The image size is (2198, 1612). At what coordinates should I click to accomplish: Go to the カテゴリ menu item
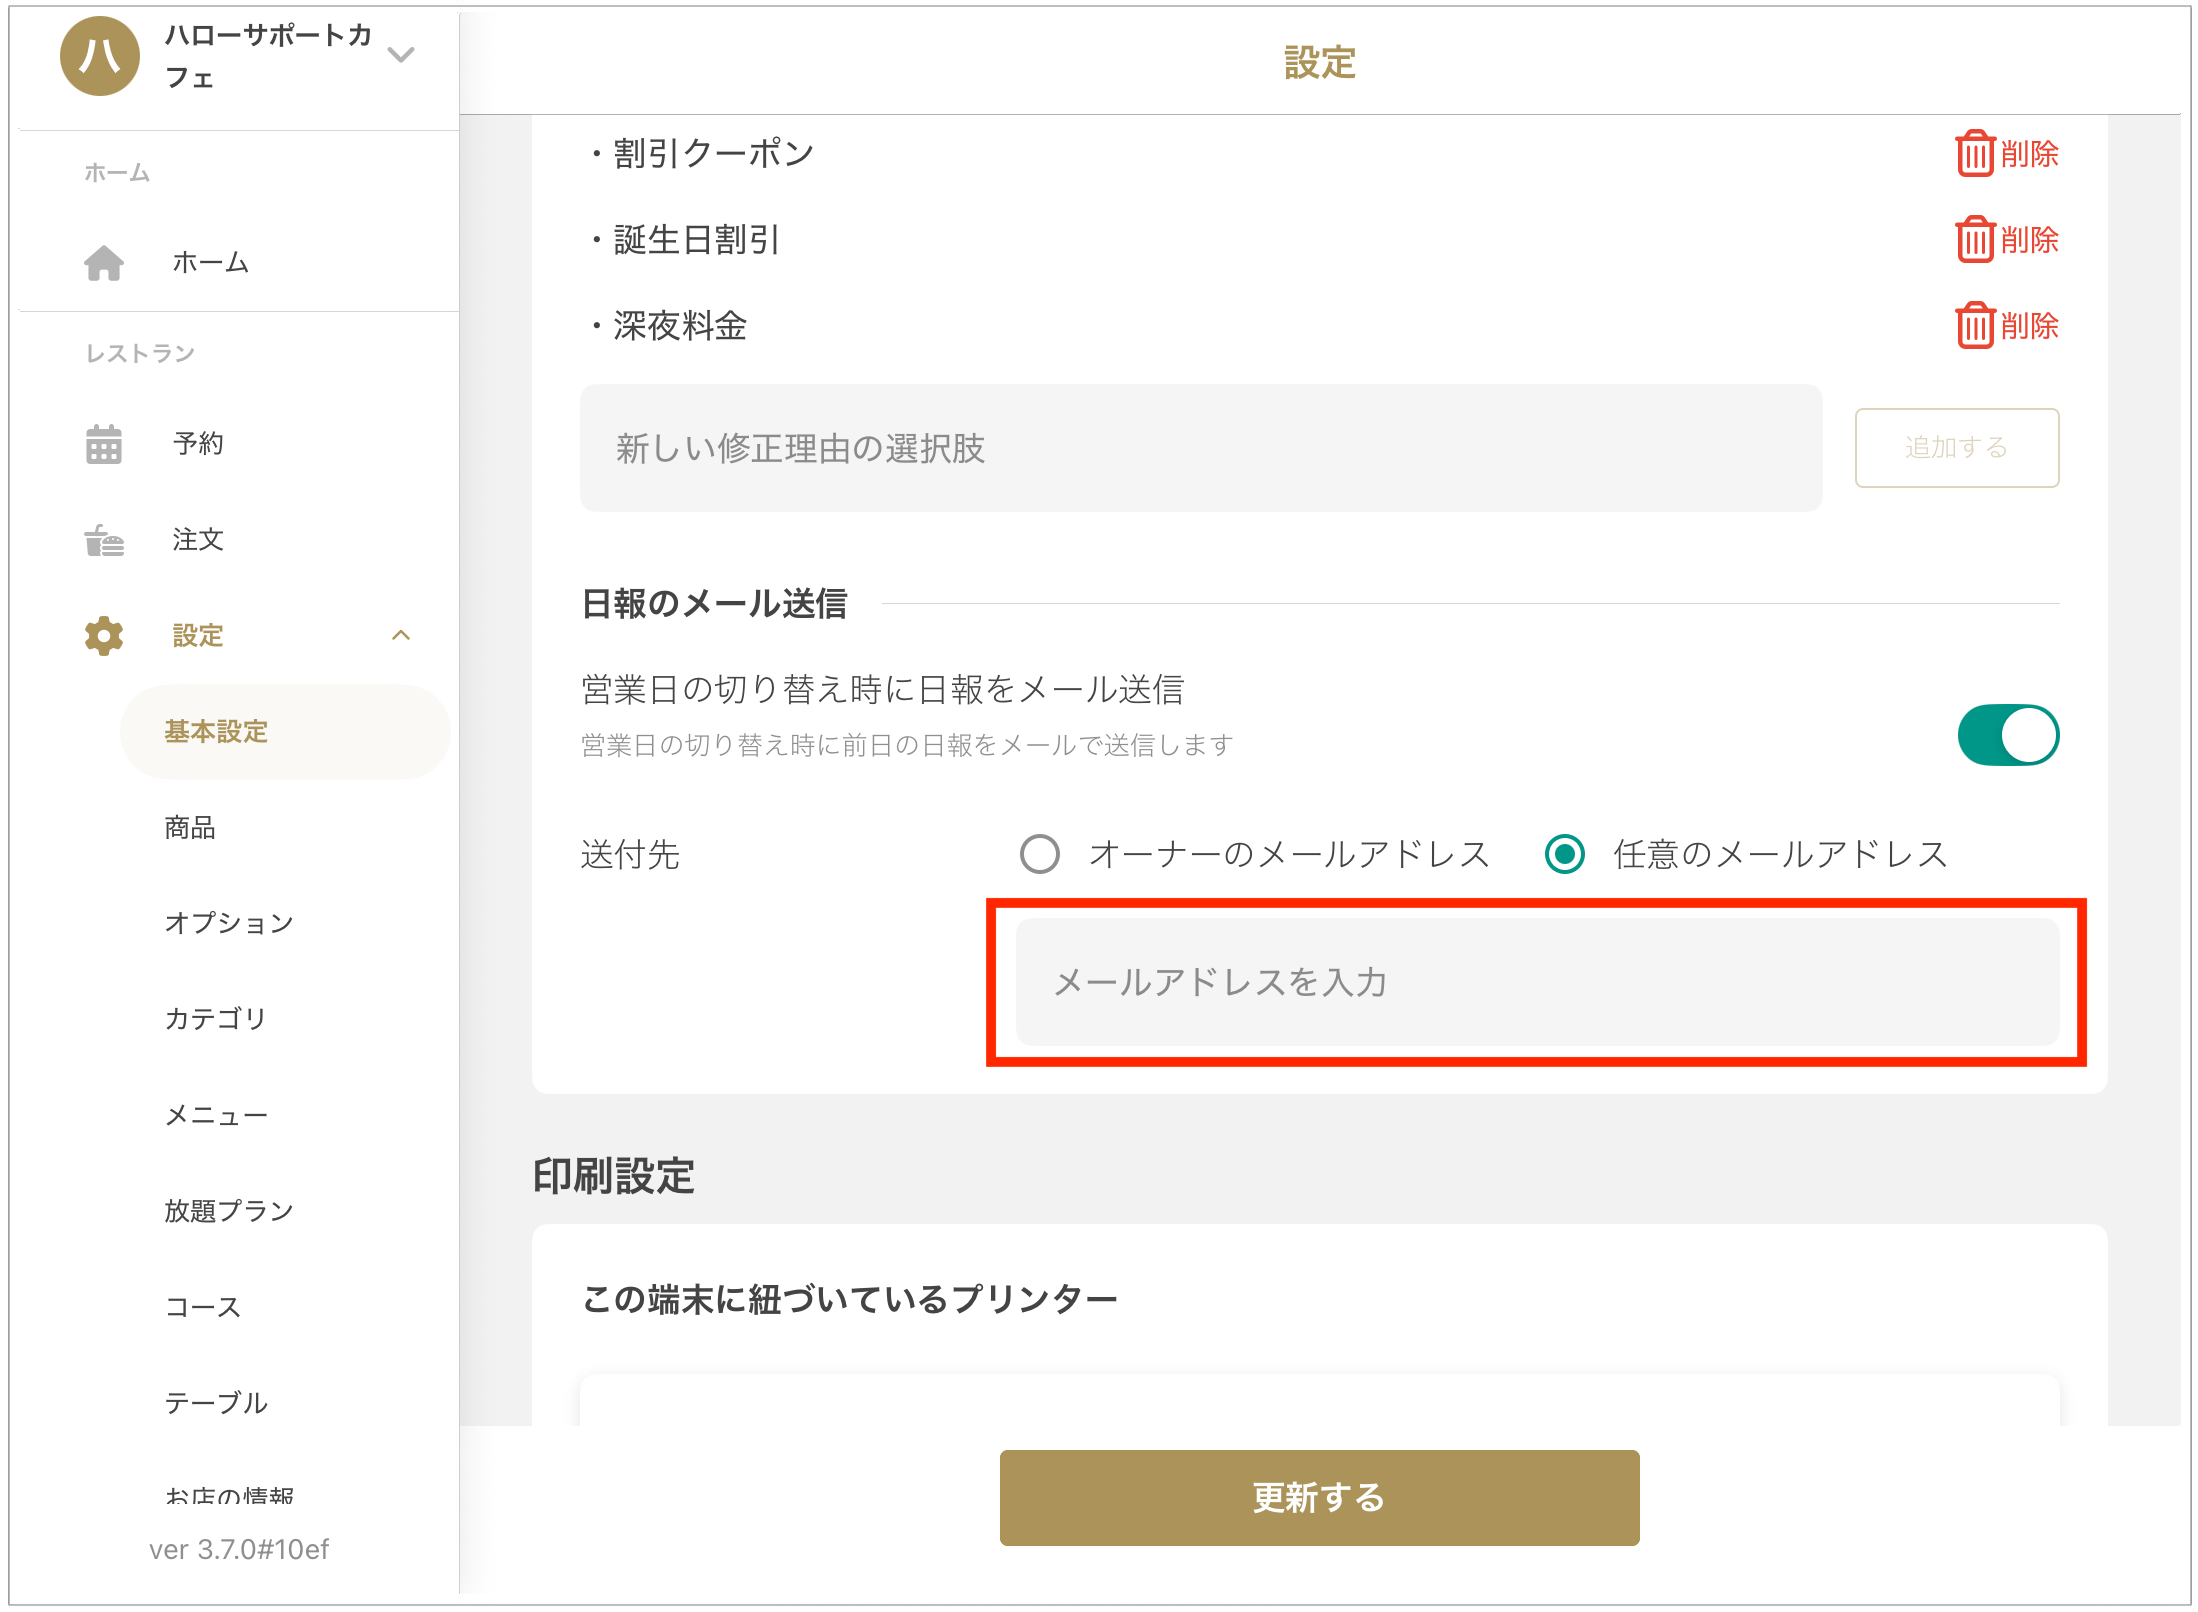[x=215, y=1019]
